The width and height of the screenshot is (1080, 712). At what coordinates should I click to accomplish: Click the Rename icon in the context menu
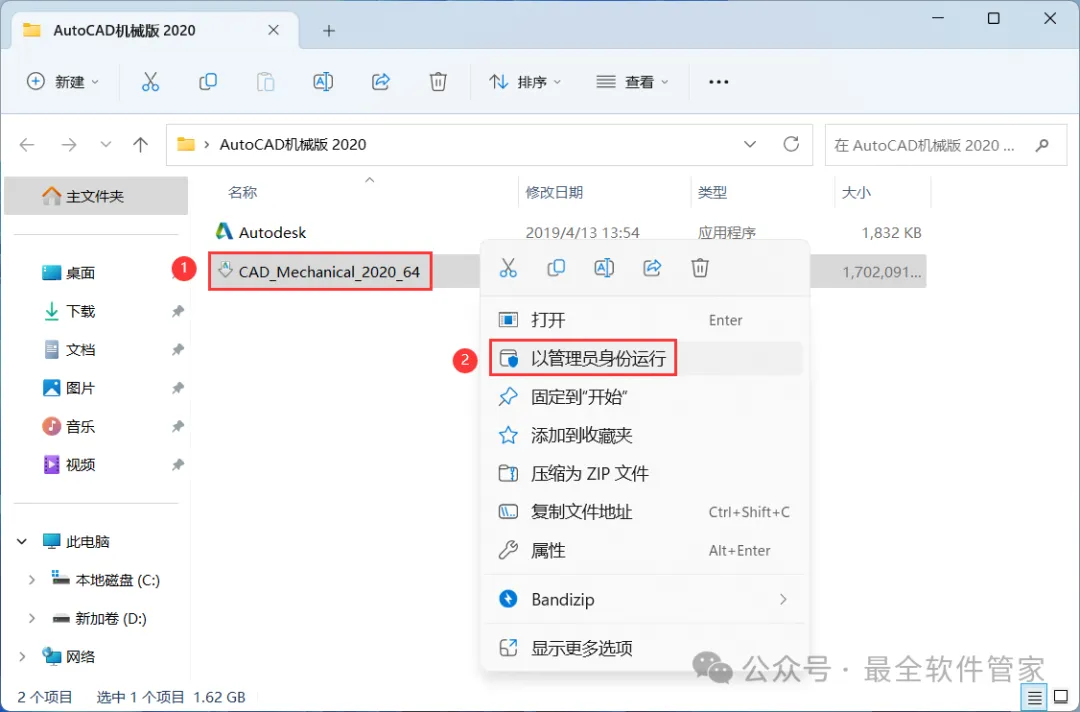604,268
